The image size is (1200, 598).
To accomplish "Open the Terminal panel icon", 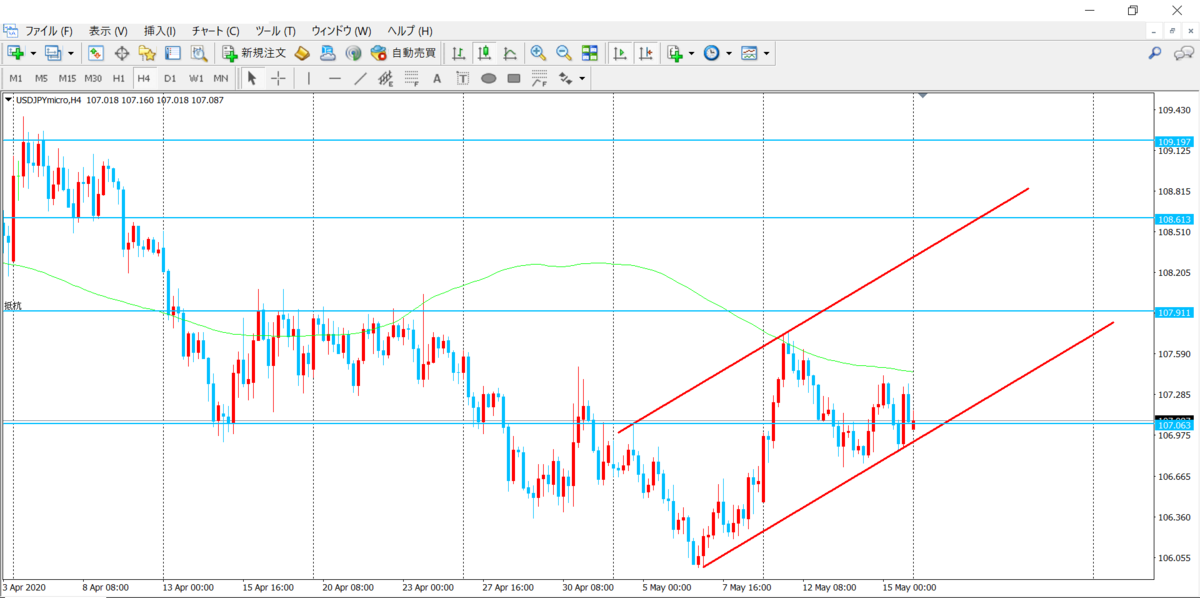I will click(172, 53).
